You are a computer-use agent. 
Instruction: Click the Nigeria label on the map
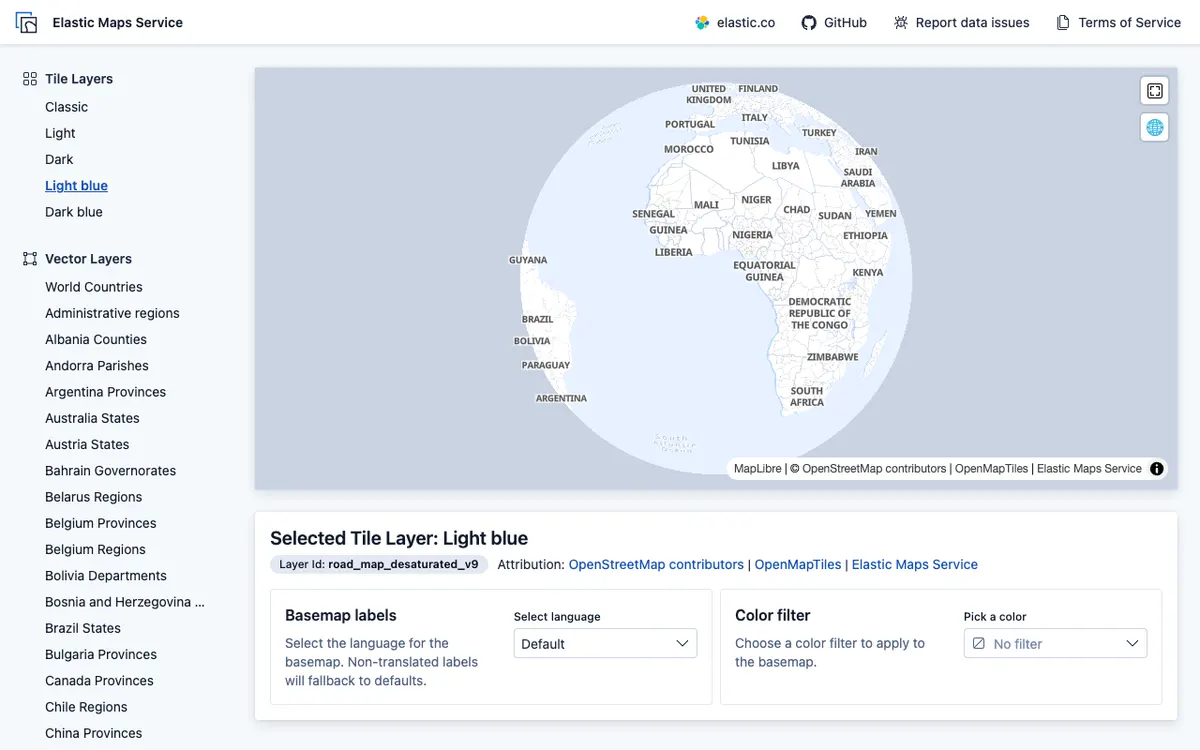(752, 235)
